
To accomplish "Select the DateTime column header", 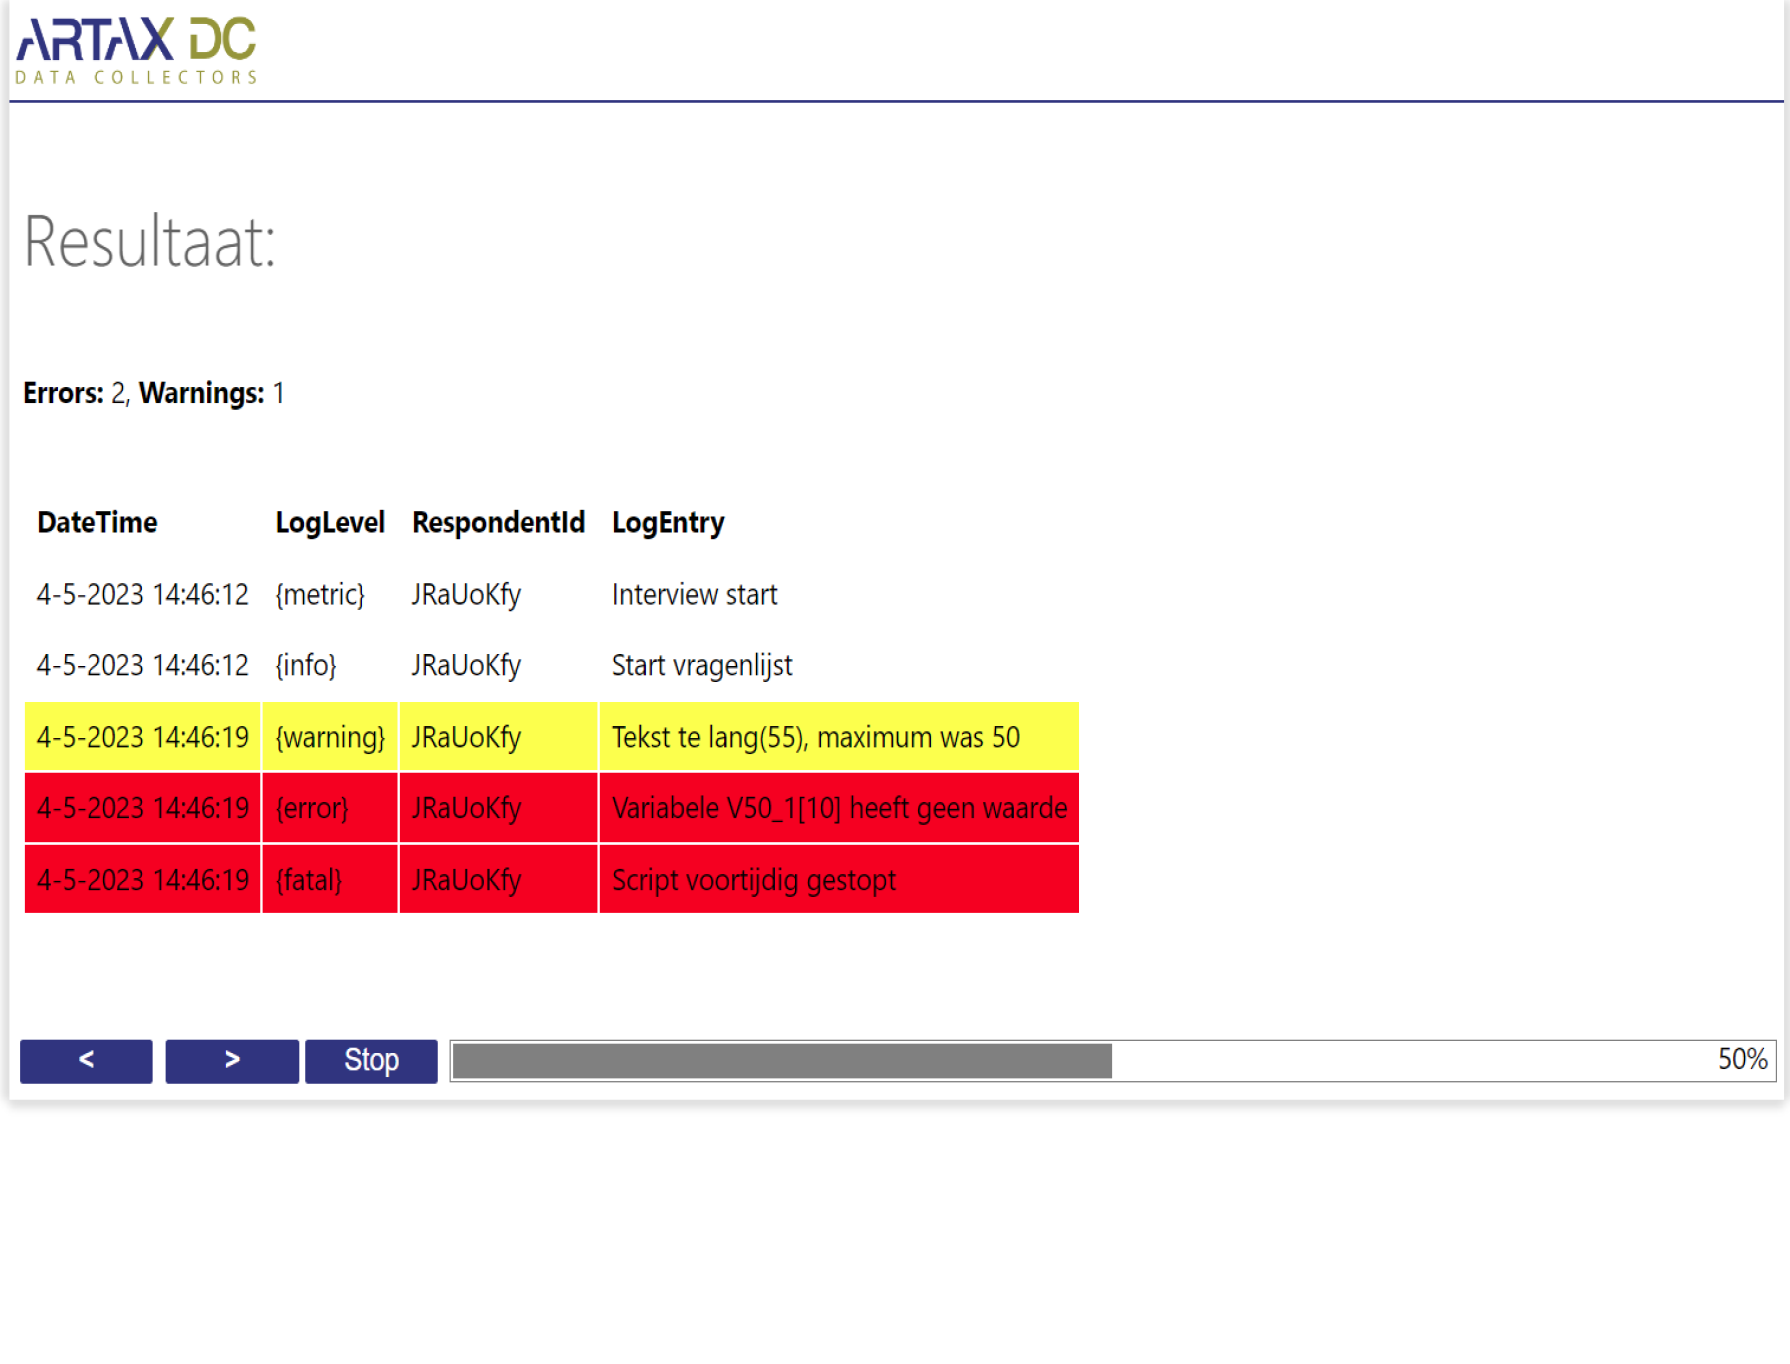I will click(97, 523).
